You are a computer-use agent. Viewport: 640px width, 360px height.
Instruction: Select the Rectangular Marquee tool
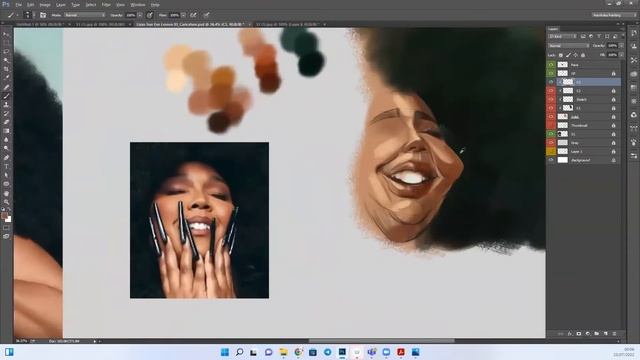[6, 42]
